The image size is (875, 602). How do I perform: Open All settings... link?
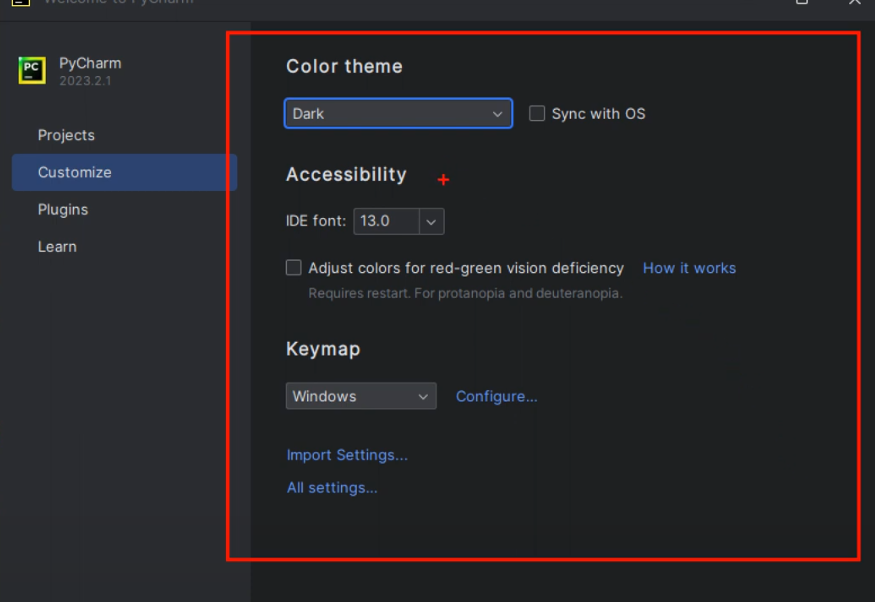coord(332,488)
